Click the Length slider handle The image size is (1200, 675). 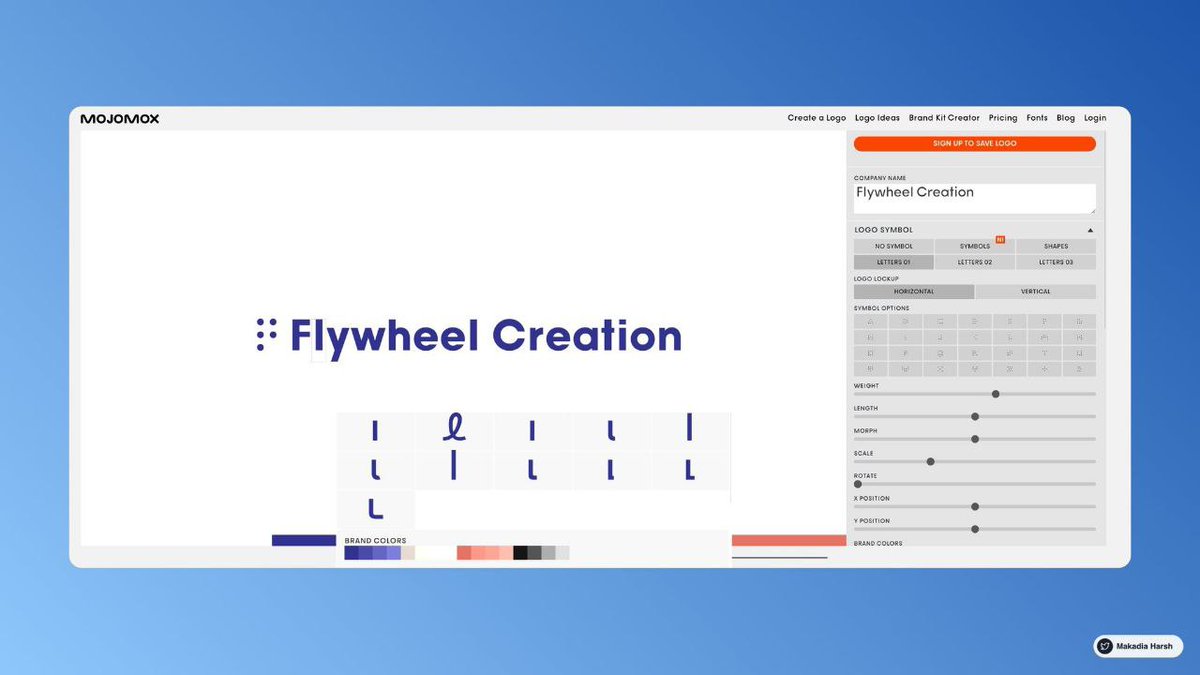[x=975, y=416]
